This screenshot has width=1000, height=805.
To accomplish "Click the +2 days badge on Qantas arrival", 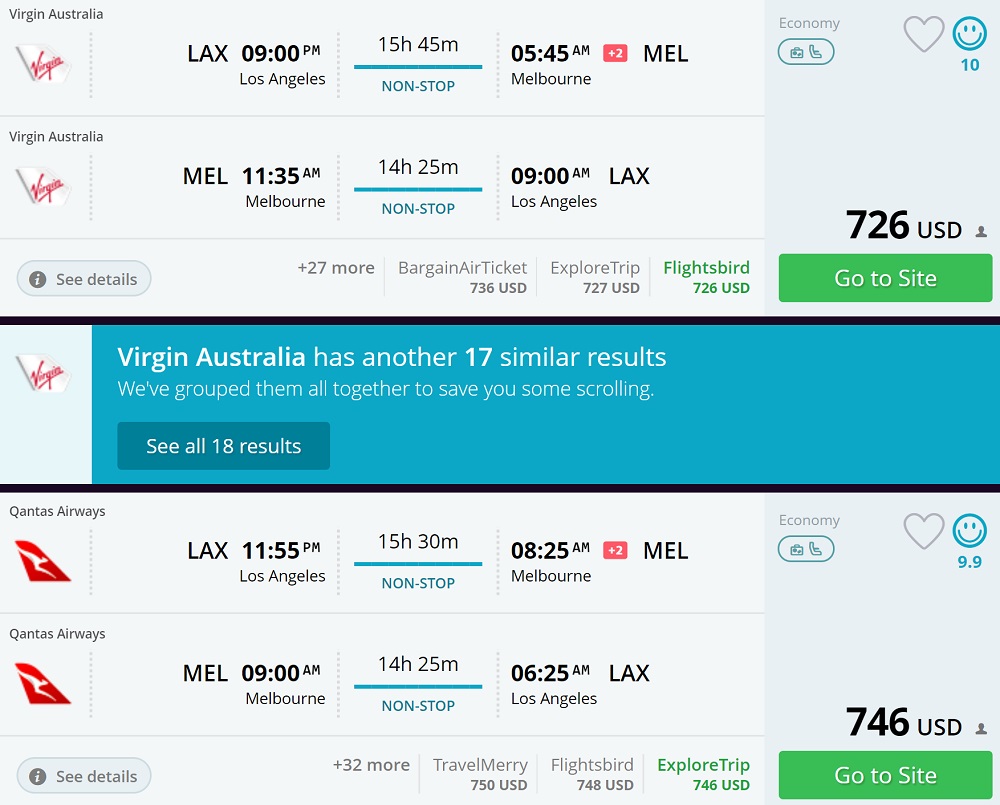I will tap(616, 550).
